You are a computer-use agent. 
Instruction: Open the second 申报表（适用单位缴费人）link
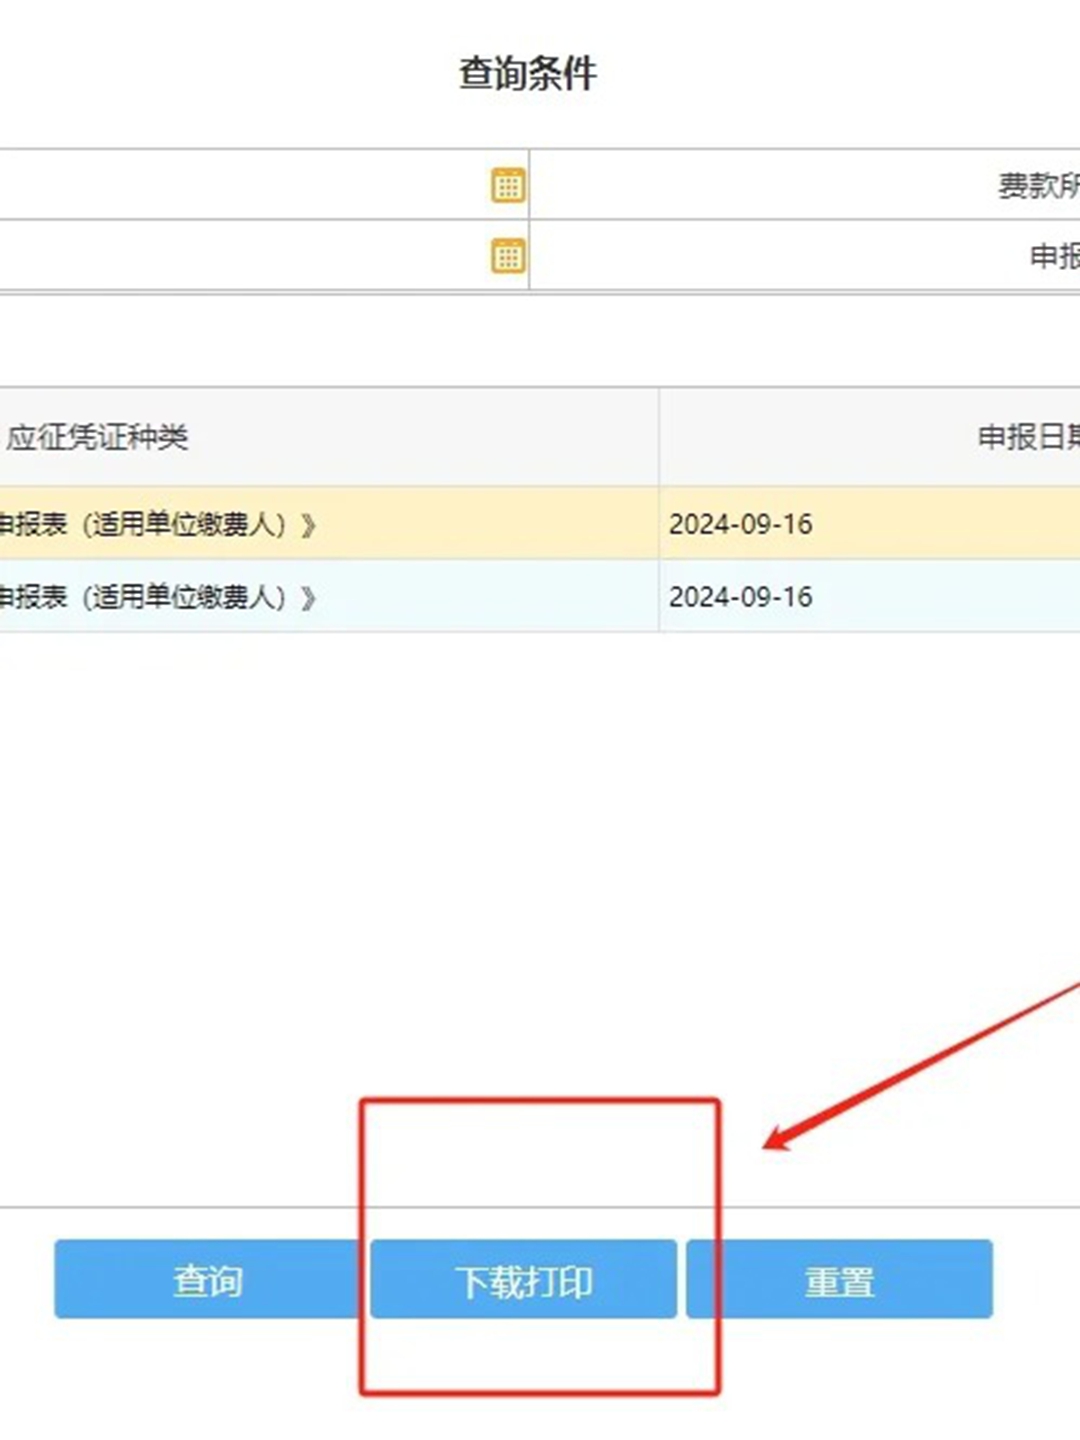point(150,597)
